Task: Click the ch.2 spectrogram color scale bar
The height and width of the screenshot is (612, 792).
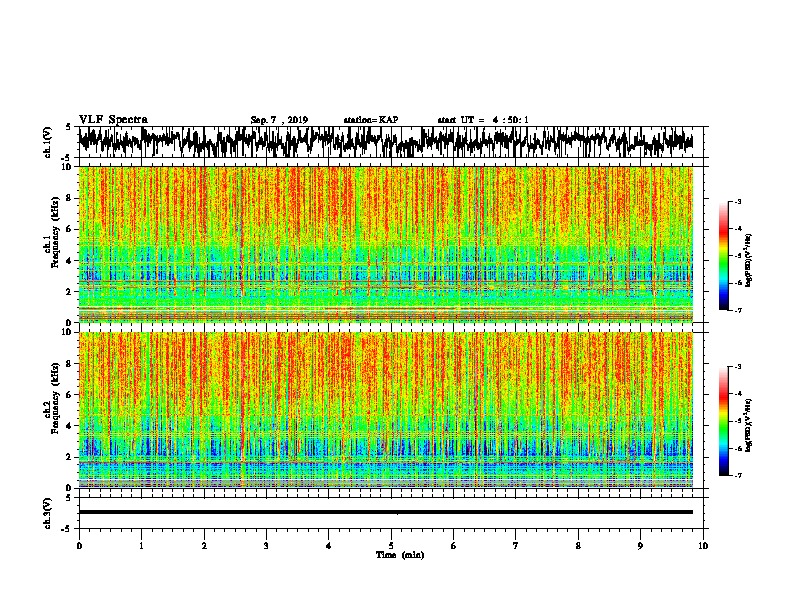Action: coord(724,421)
